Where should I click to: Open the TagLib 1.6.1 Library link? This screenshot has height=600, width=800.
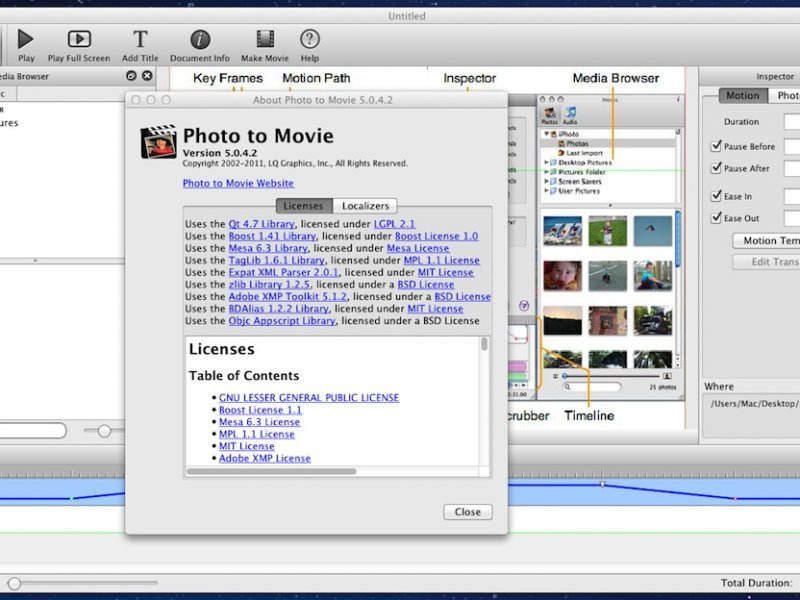click(276, 261)
